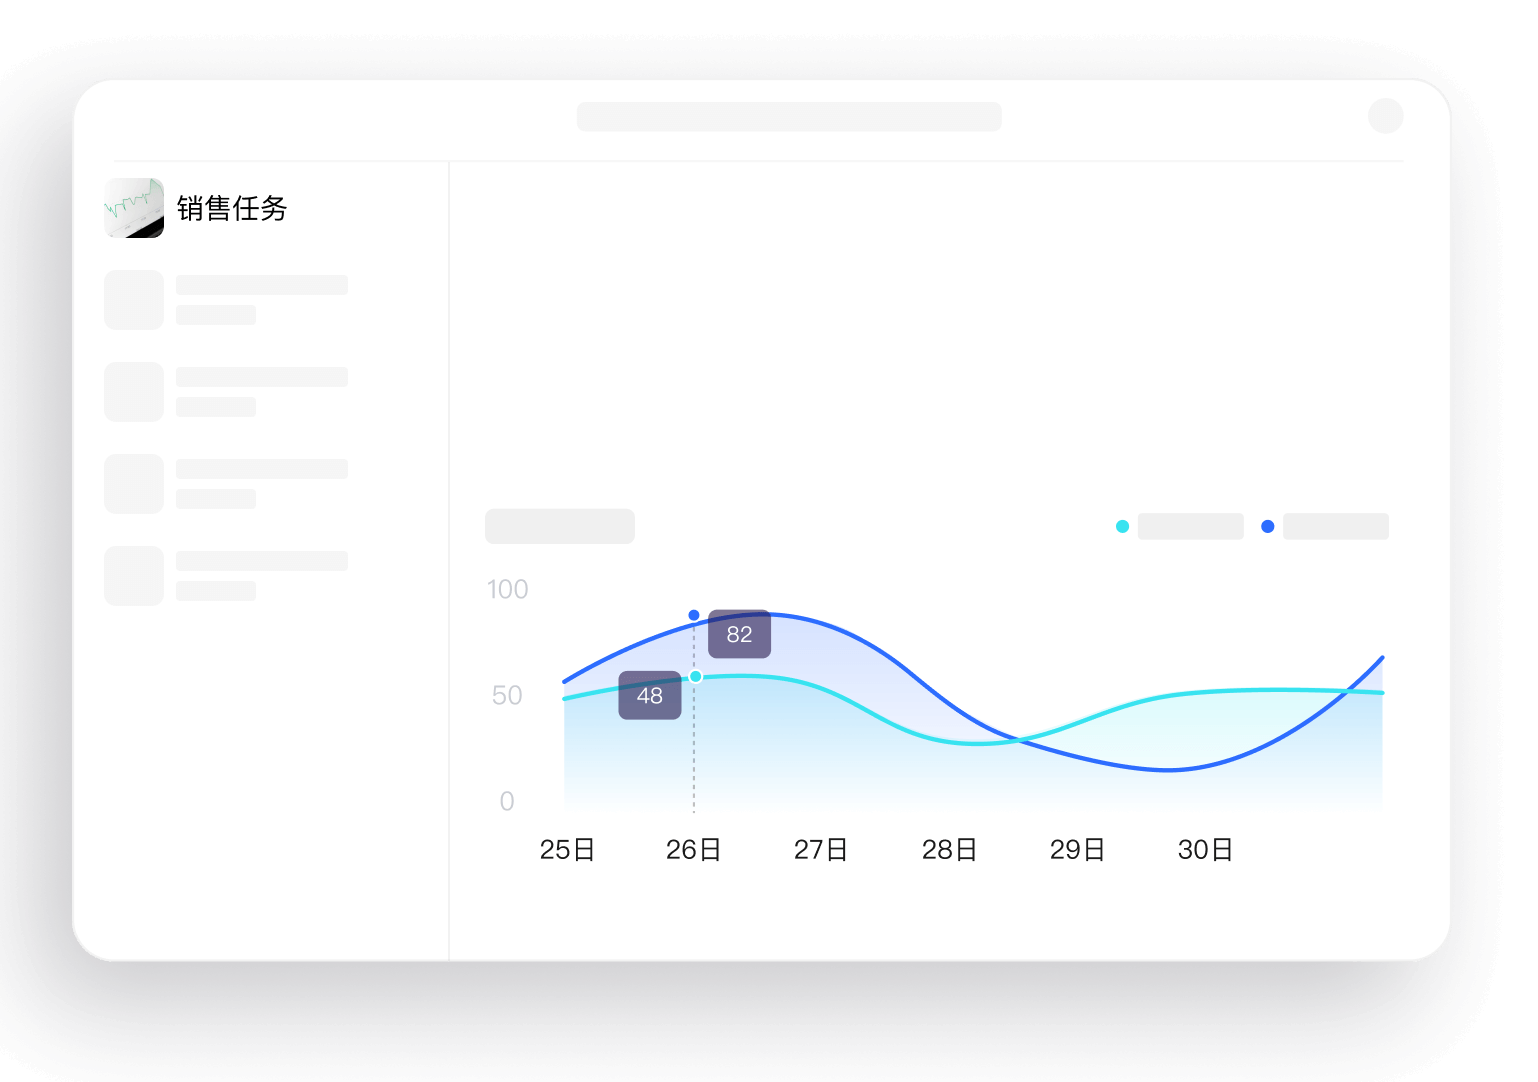Click the top search bar placeholder
Image resolution: width=1538 pixels, height=1082 pixels.
pyautogui.click(x=789, y=116)
